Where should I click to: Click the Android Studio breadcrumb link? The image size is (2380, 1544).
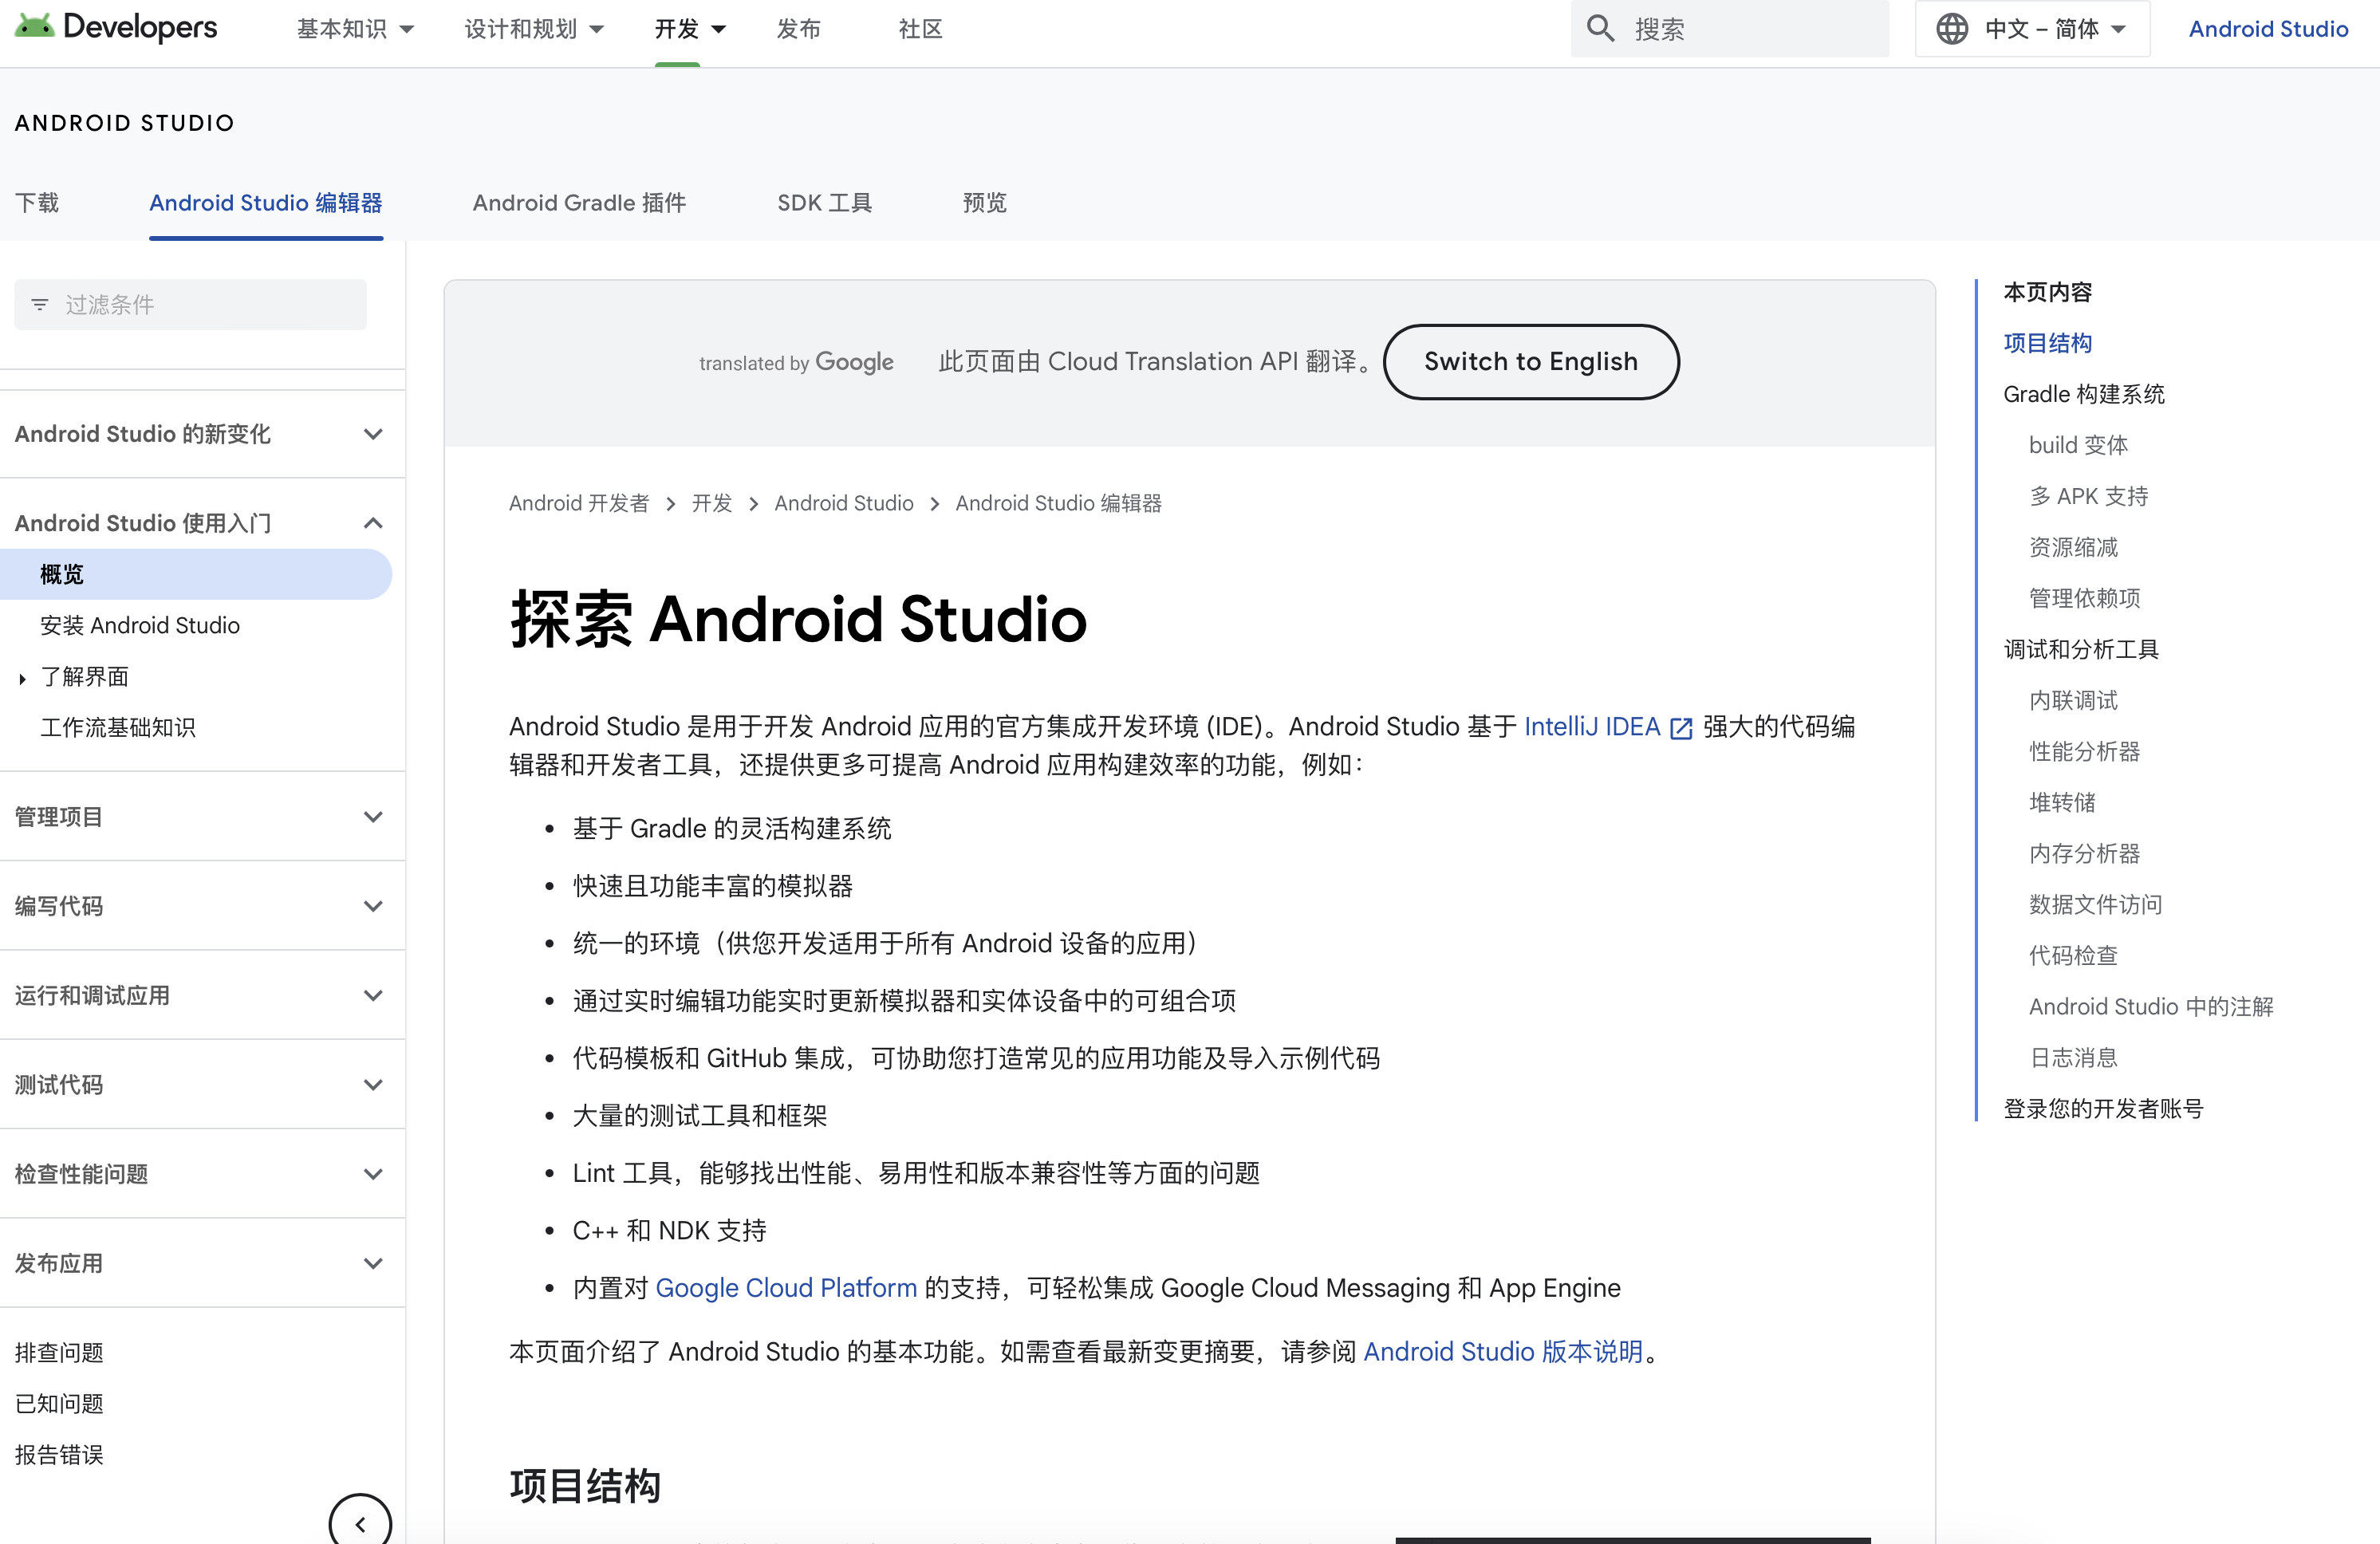tap(843, 503)
